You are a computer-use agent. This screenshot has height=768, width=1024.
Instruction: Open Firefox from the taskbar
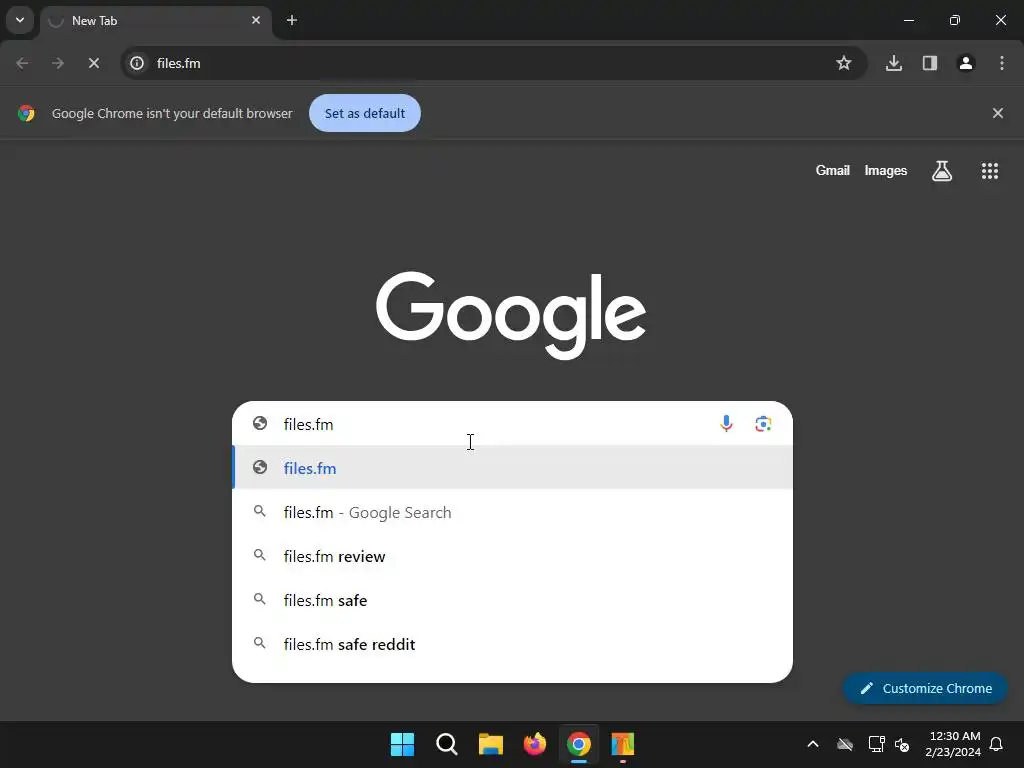point(535,744)
